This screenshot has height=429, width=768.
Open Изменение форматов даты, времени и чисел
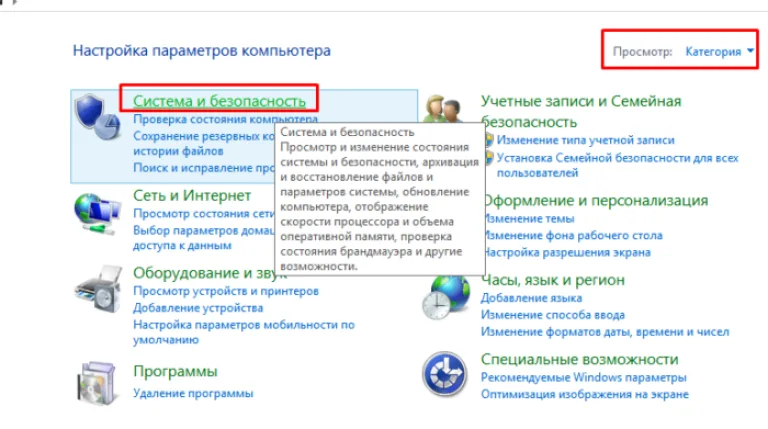click(605, 332)
